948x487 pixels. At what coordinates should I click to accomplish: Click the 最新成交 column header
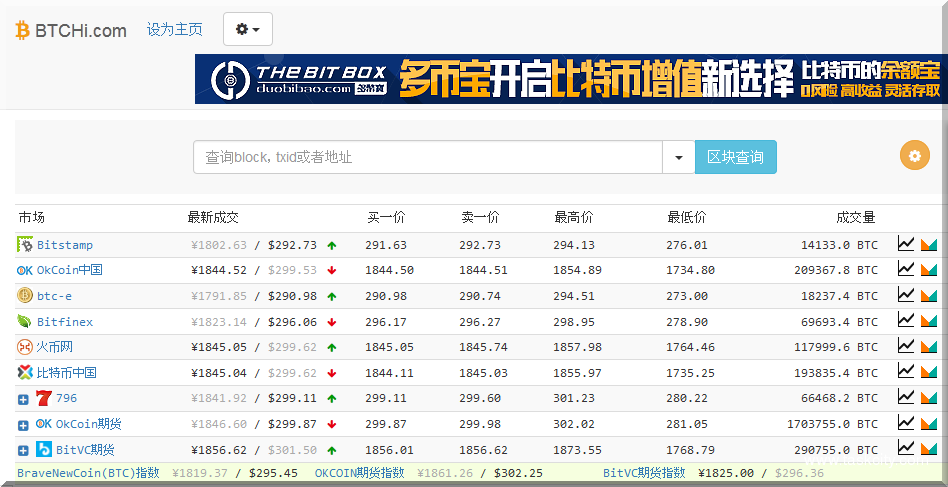tap(213, 218)
